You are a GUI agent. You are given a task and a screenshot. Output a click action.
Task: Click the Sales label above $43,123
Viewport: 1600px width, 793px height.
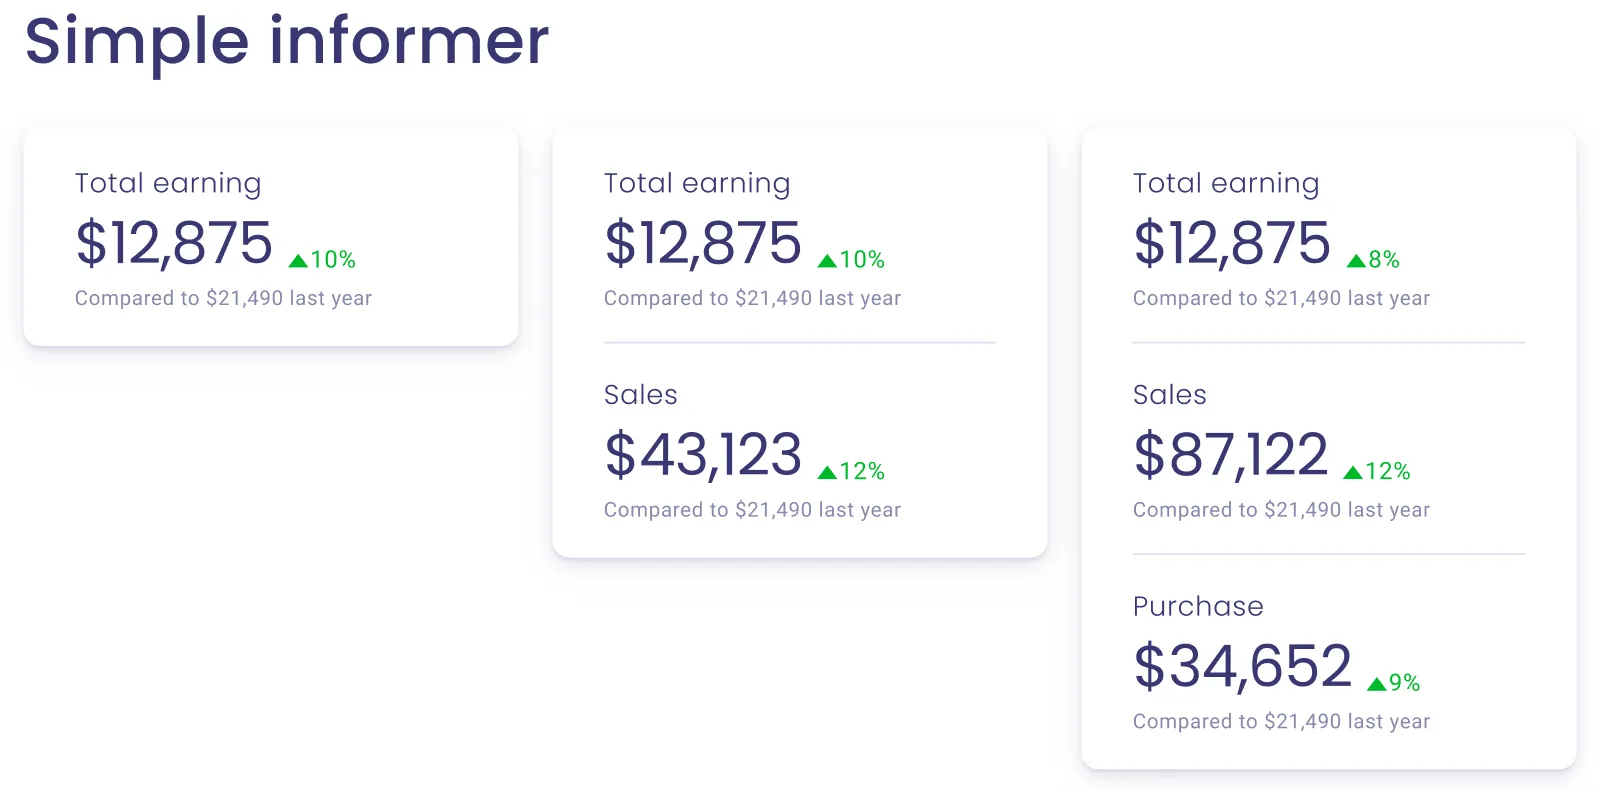tap(641, 395)
